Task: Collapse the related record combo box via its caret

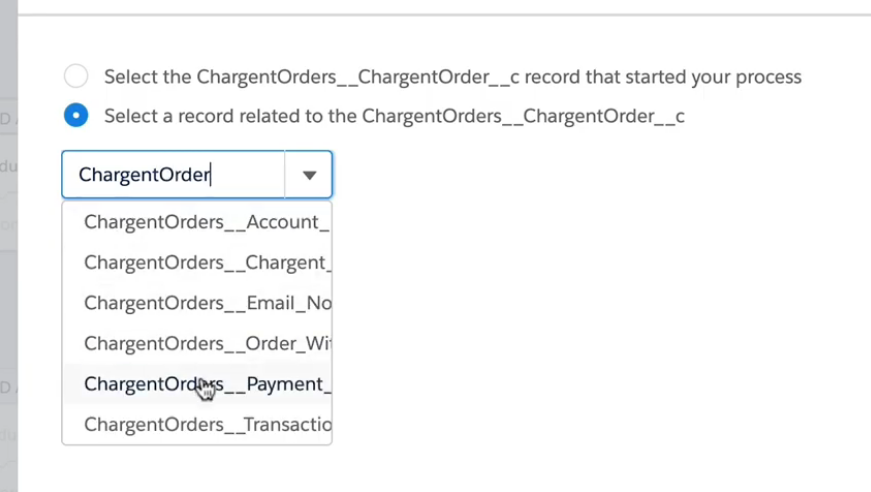Action: [309, 175]
